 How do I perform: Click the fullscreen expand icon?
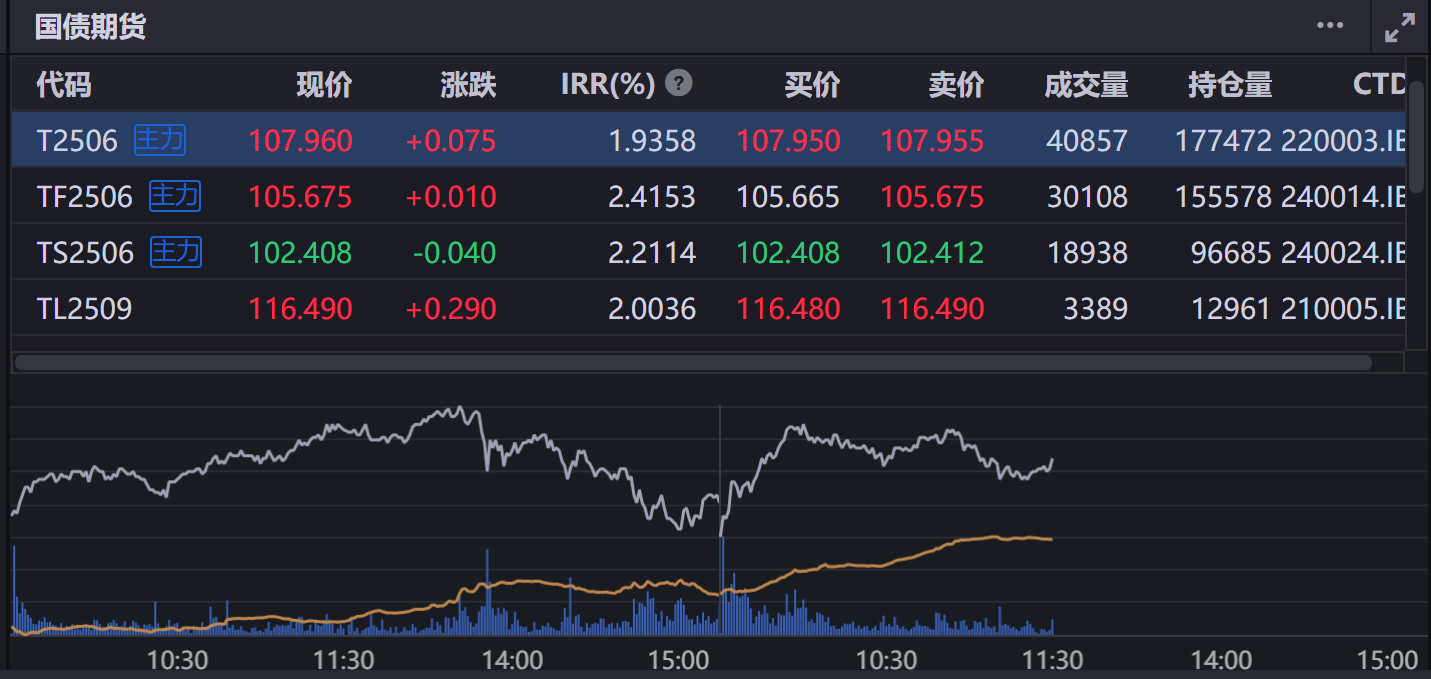1400,26
